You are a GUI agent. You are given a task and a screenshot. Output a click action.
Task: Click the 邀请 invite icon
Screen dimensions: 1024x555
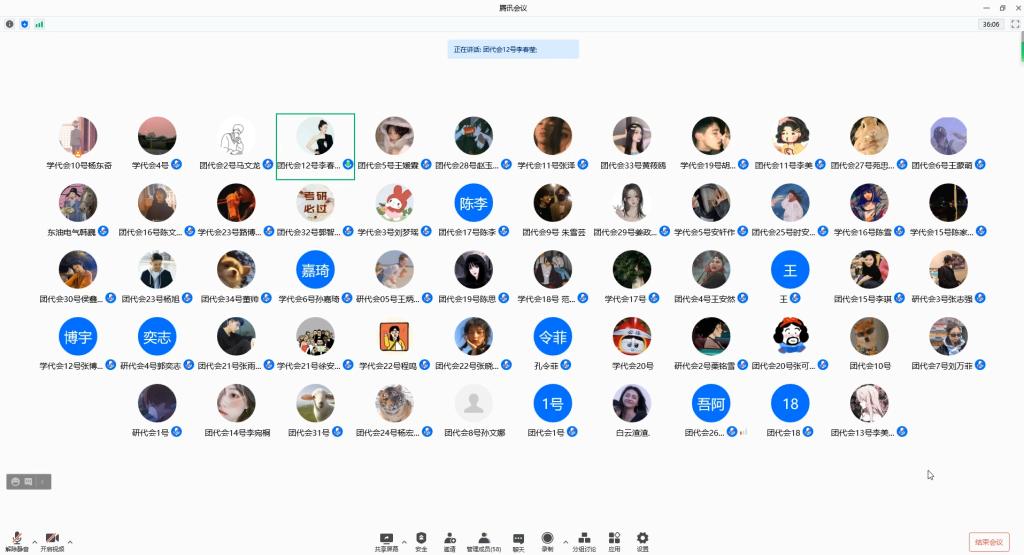(450, 540)
